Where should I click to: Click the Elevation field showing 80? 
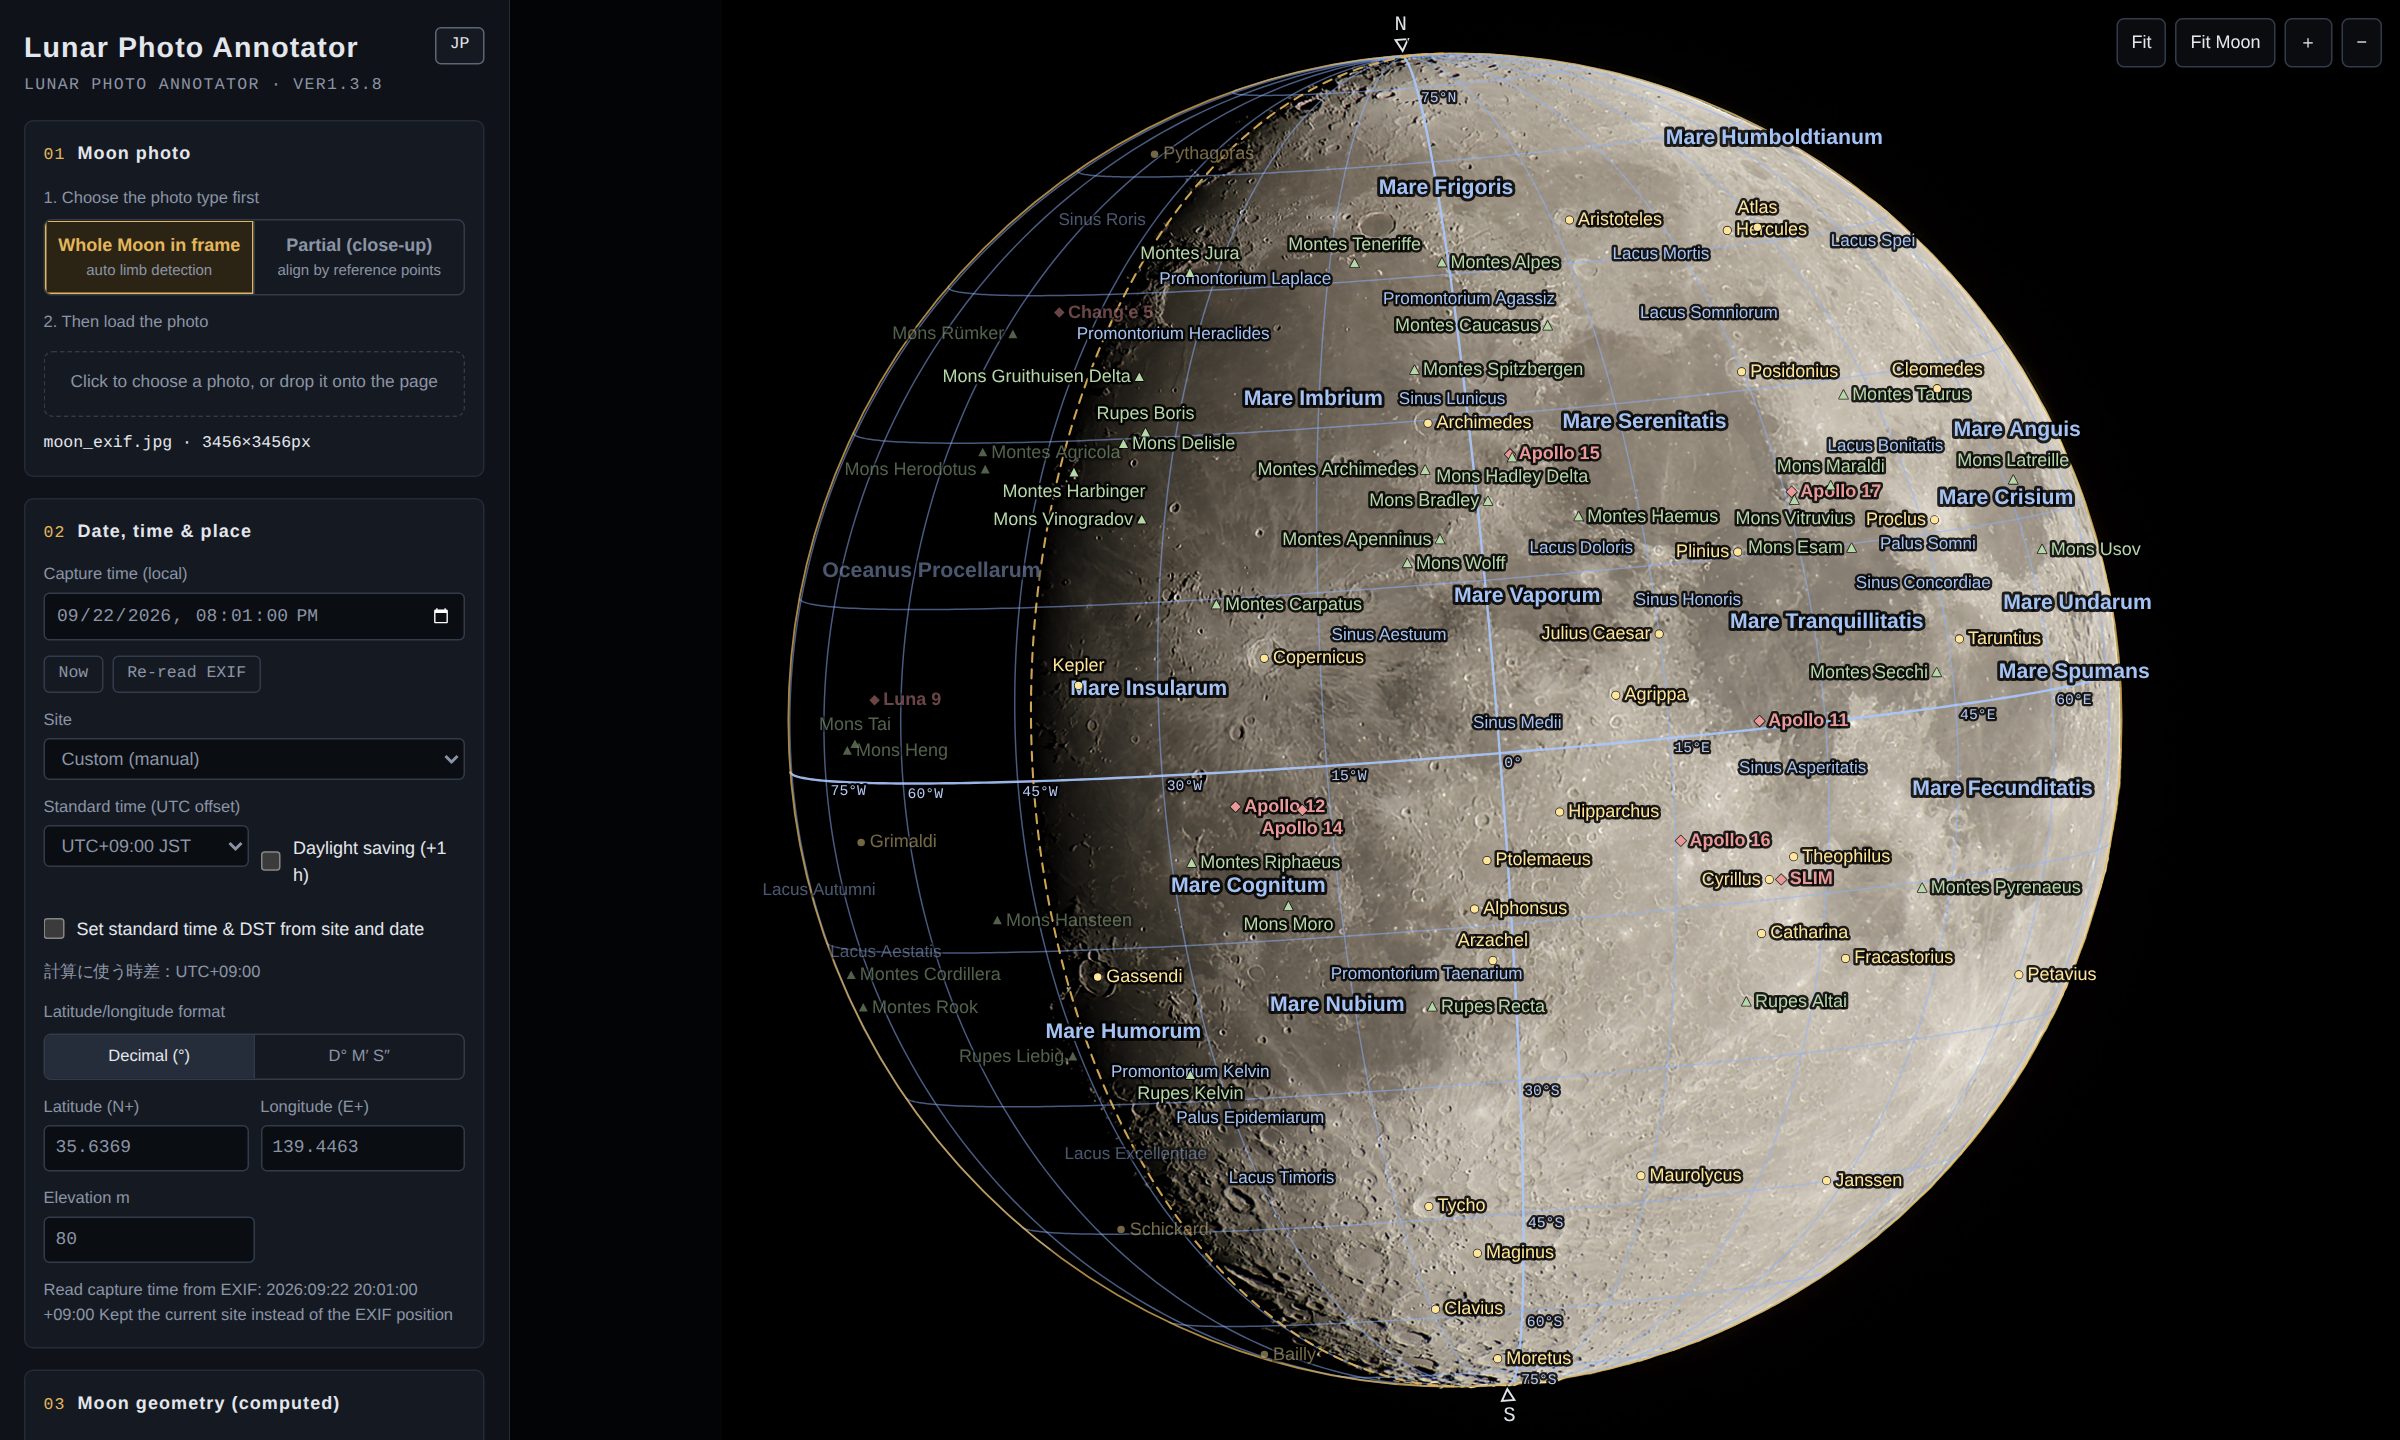point(149,1239)
